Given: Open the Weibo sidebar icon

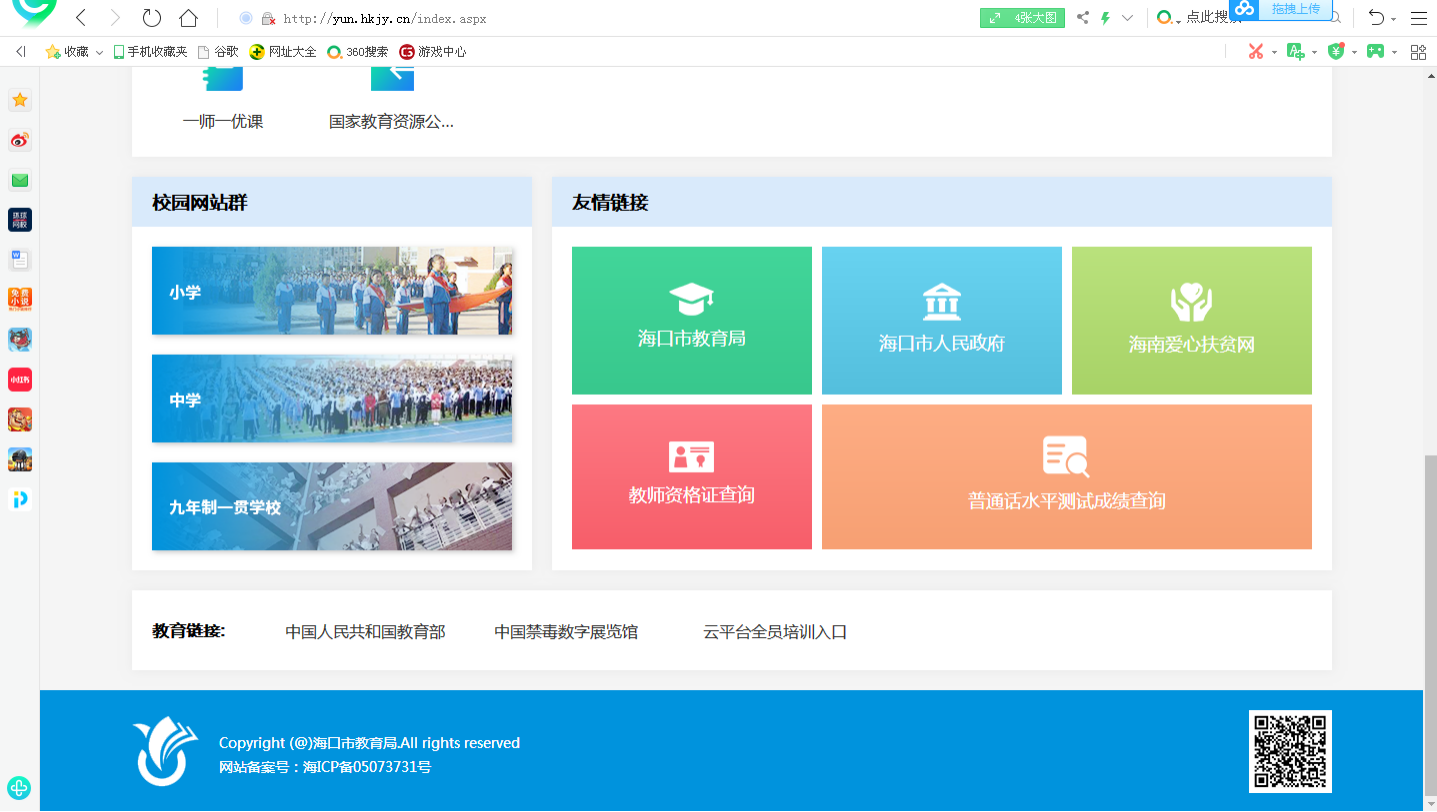Looking at the screenshot, I should (x=20, y=140).
